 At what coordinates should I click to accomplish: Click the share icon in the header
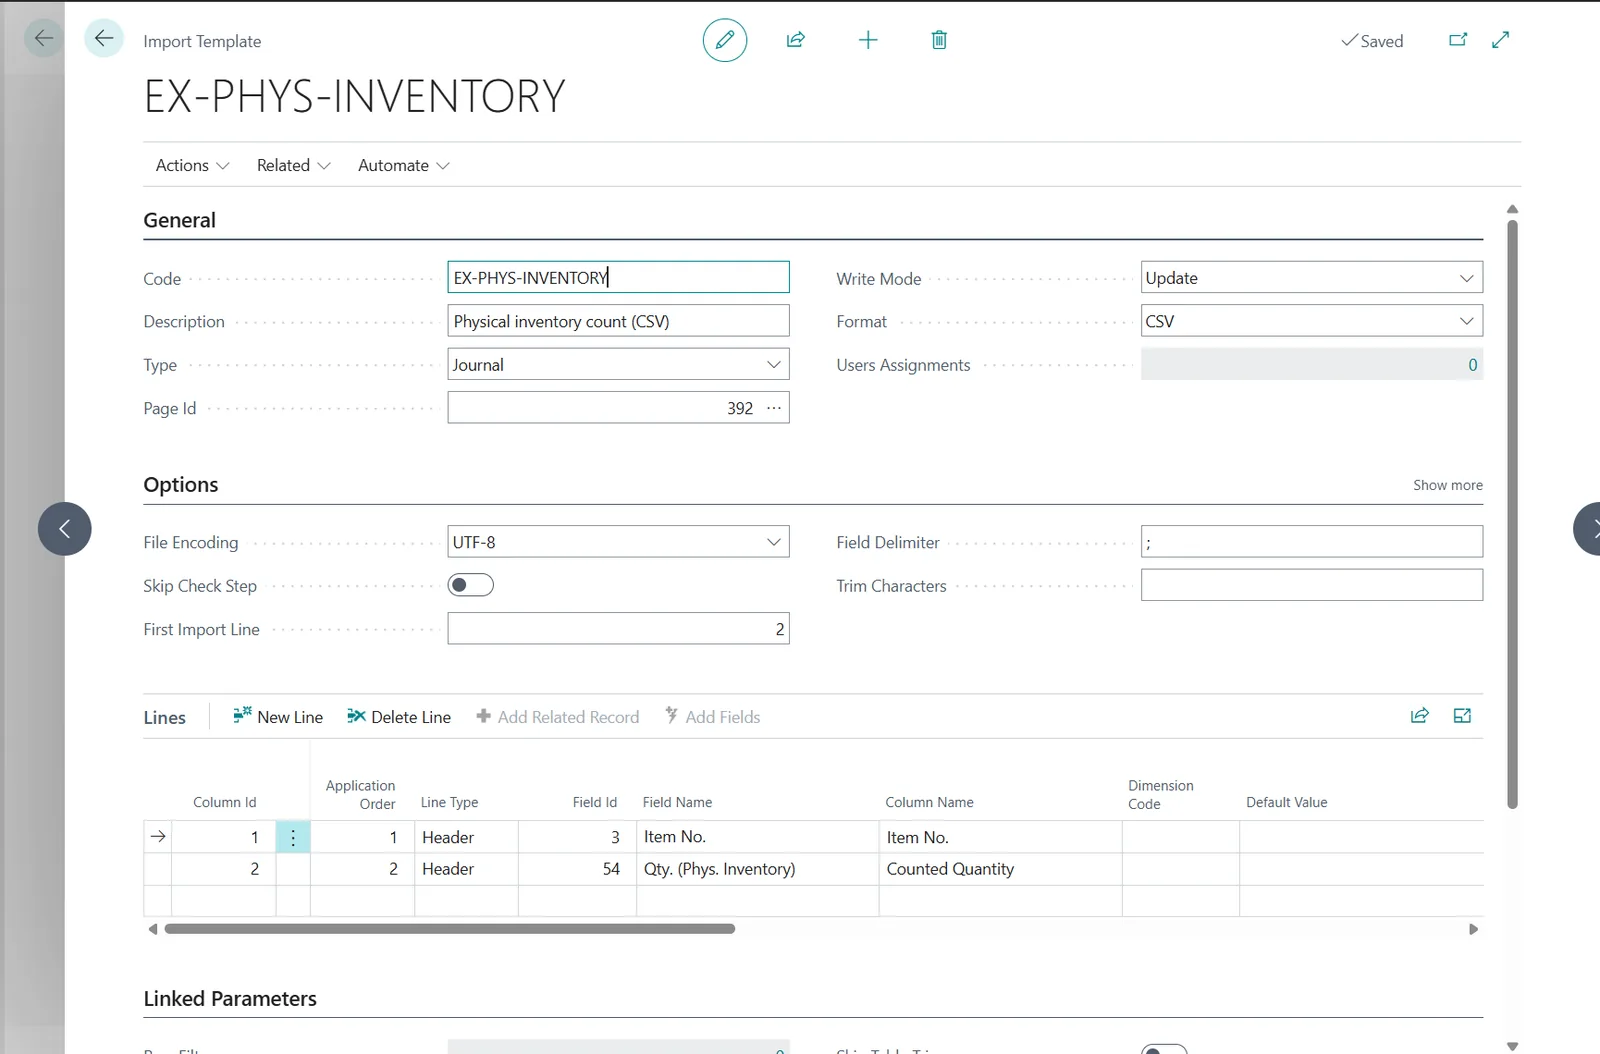pos(796,40)
